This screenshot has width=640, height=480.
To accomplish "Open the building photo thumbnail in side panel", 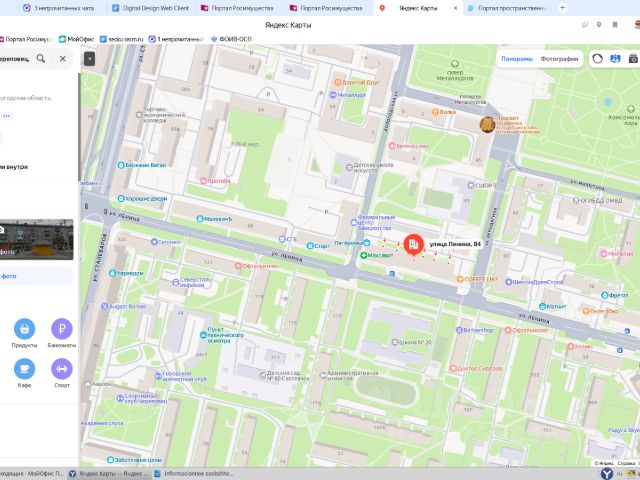I will point(37,239).
